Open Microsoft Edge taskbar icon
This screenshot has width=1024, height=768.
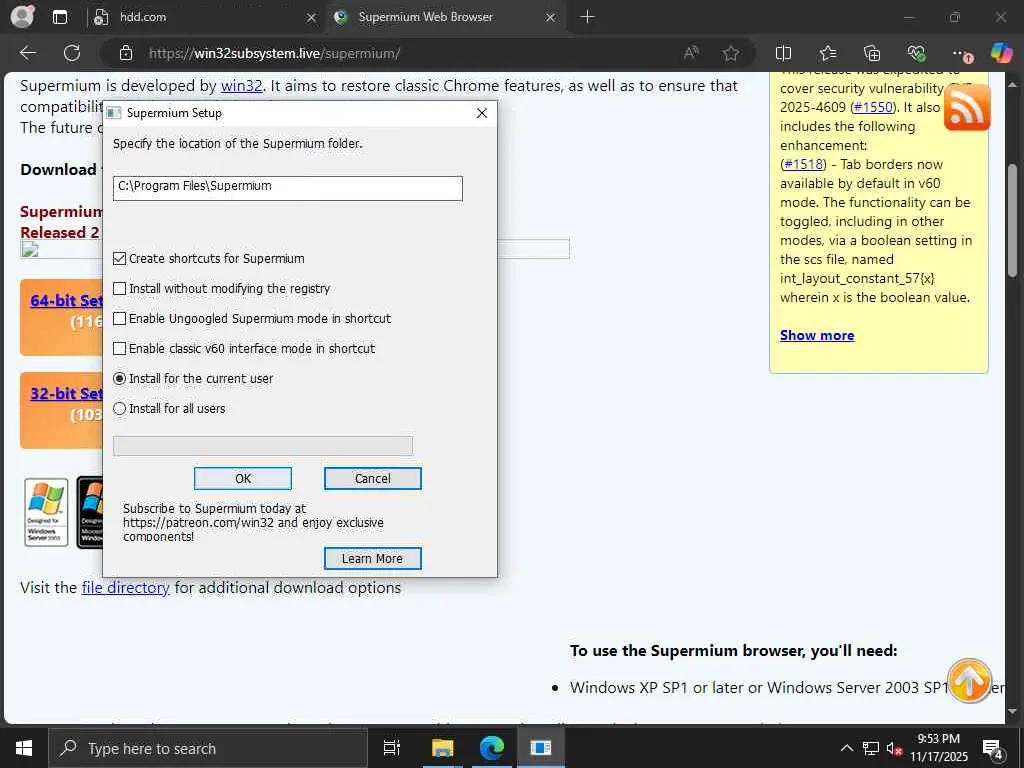pos(492,748)
